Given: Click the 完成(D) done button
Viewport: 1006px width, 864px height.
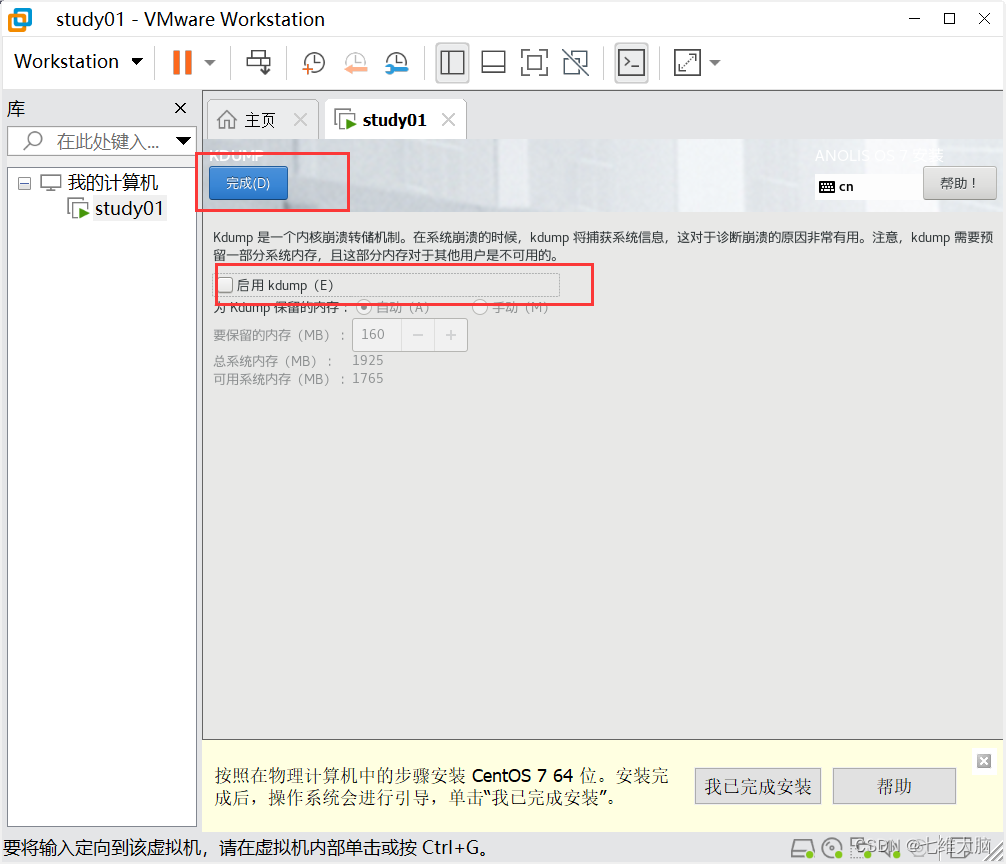Looking at the screenshot, I should click(248, 183).
